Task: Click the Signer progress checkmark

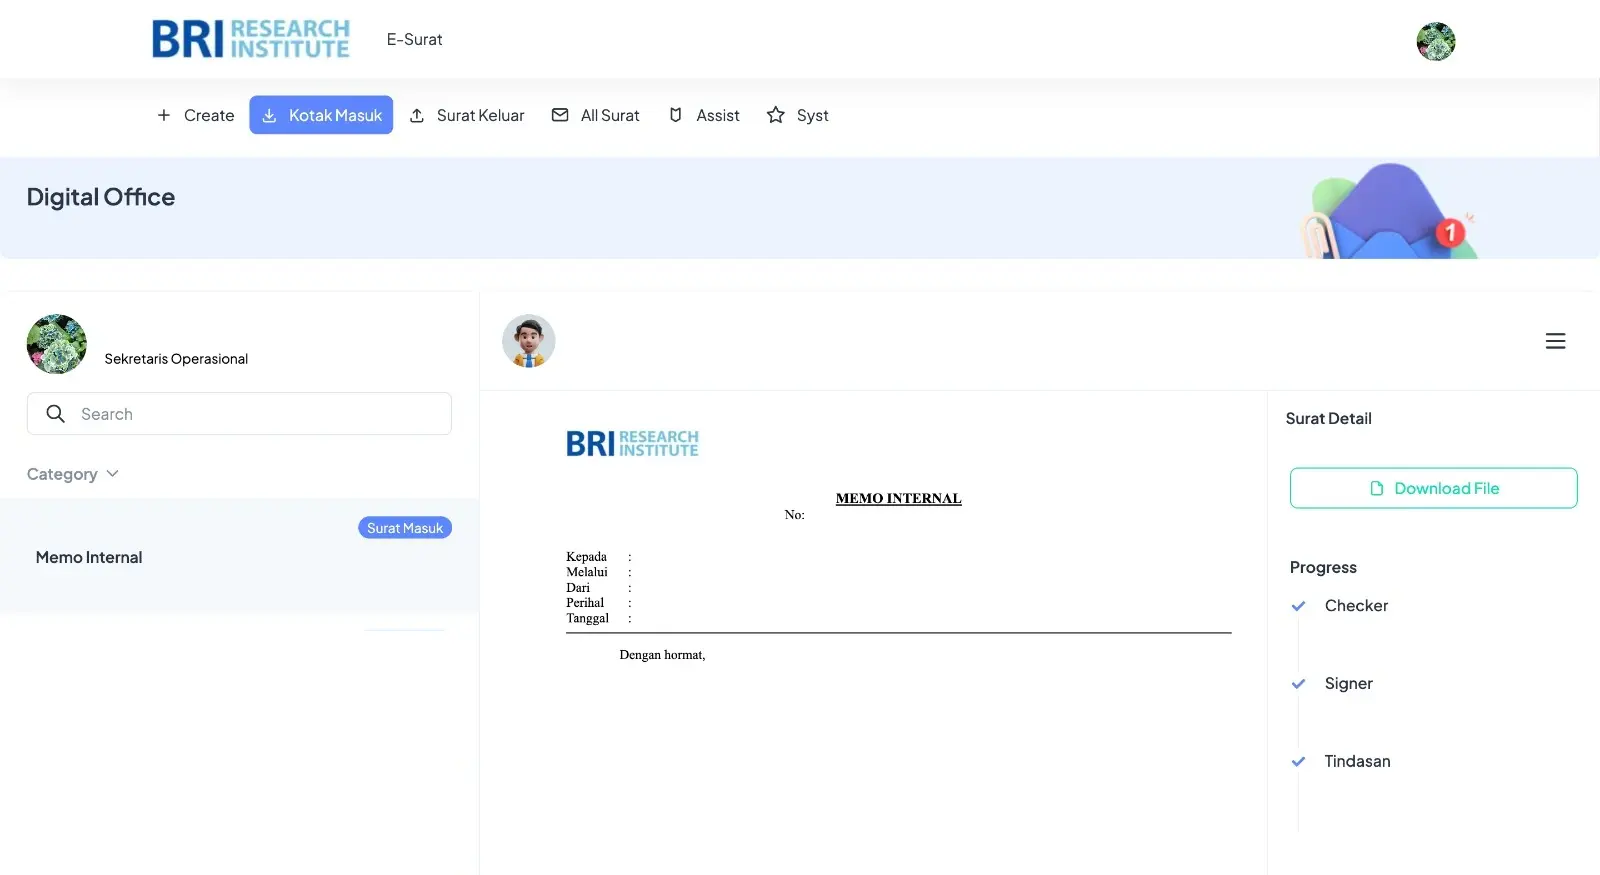Action: 1298,684
